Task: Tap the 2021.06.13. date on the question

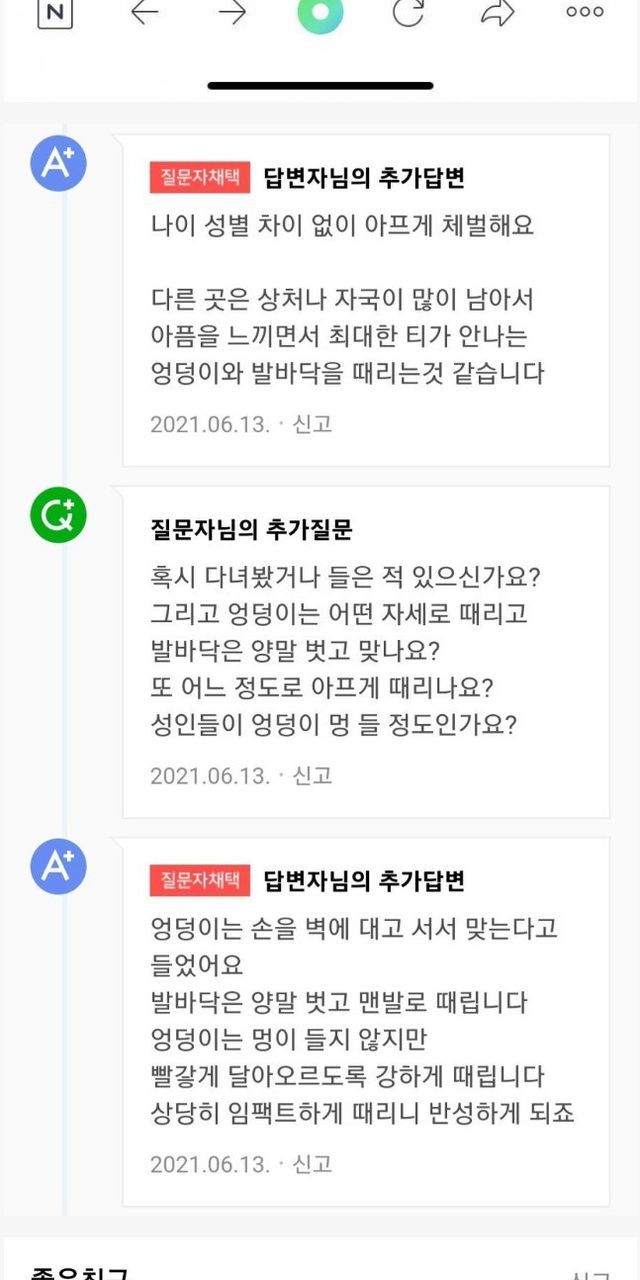Action: [210, 776]
